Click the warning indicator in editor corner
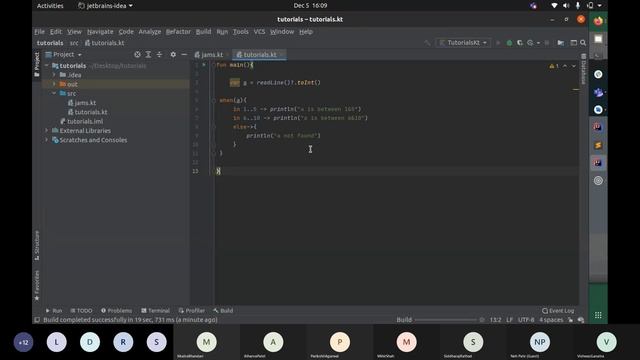The image size is (640, 360). [554, 66]
